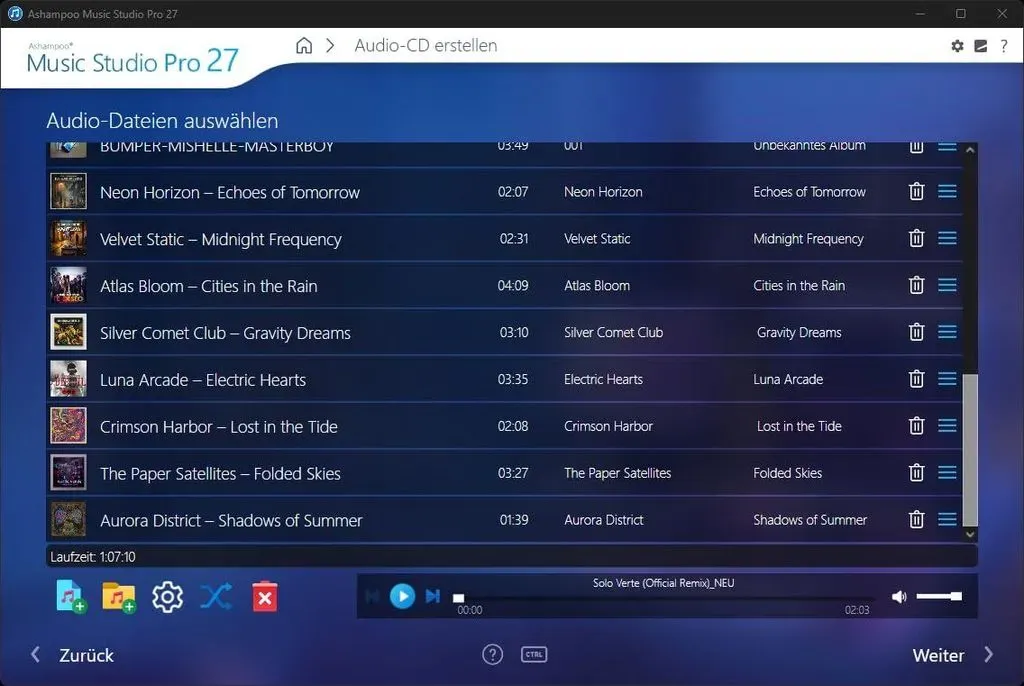Remove the Luna Arcade track
1024x686 pixels.
click(x=916, y=379)
